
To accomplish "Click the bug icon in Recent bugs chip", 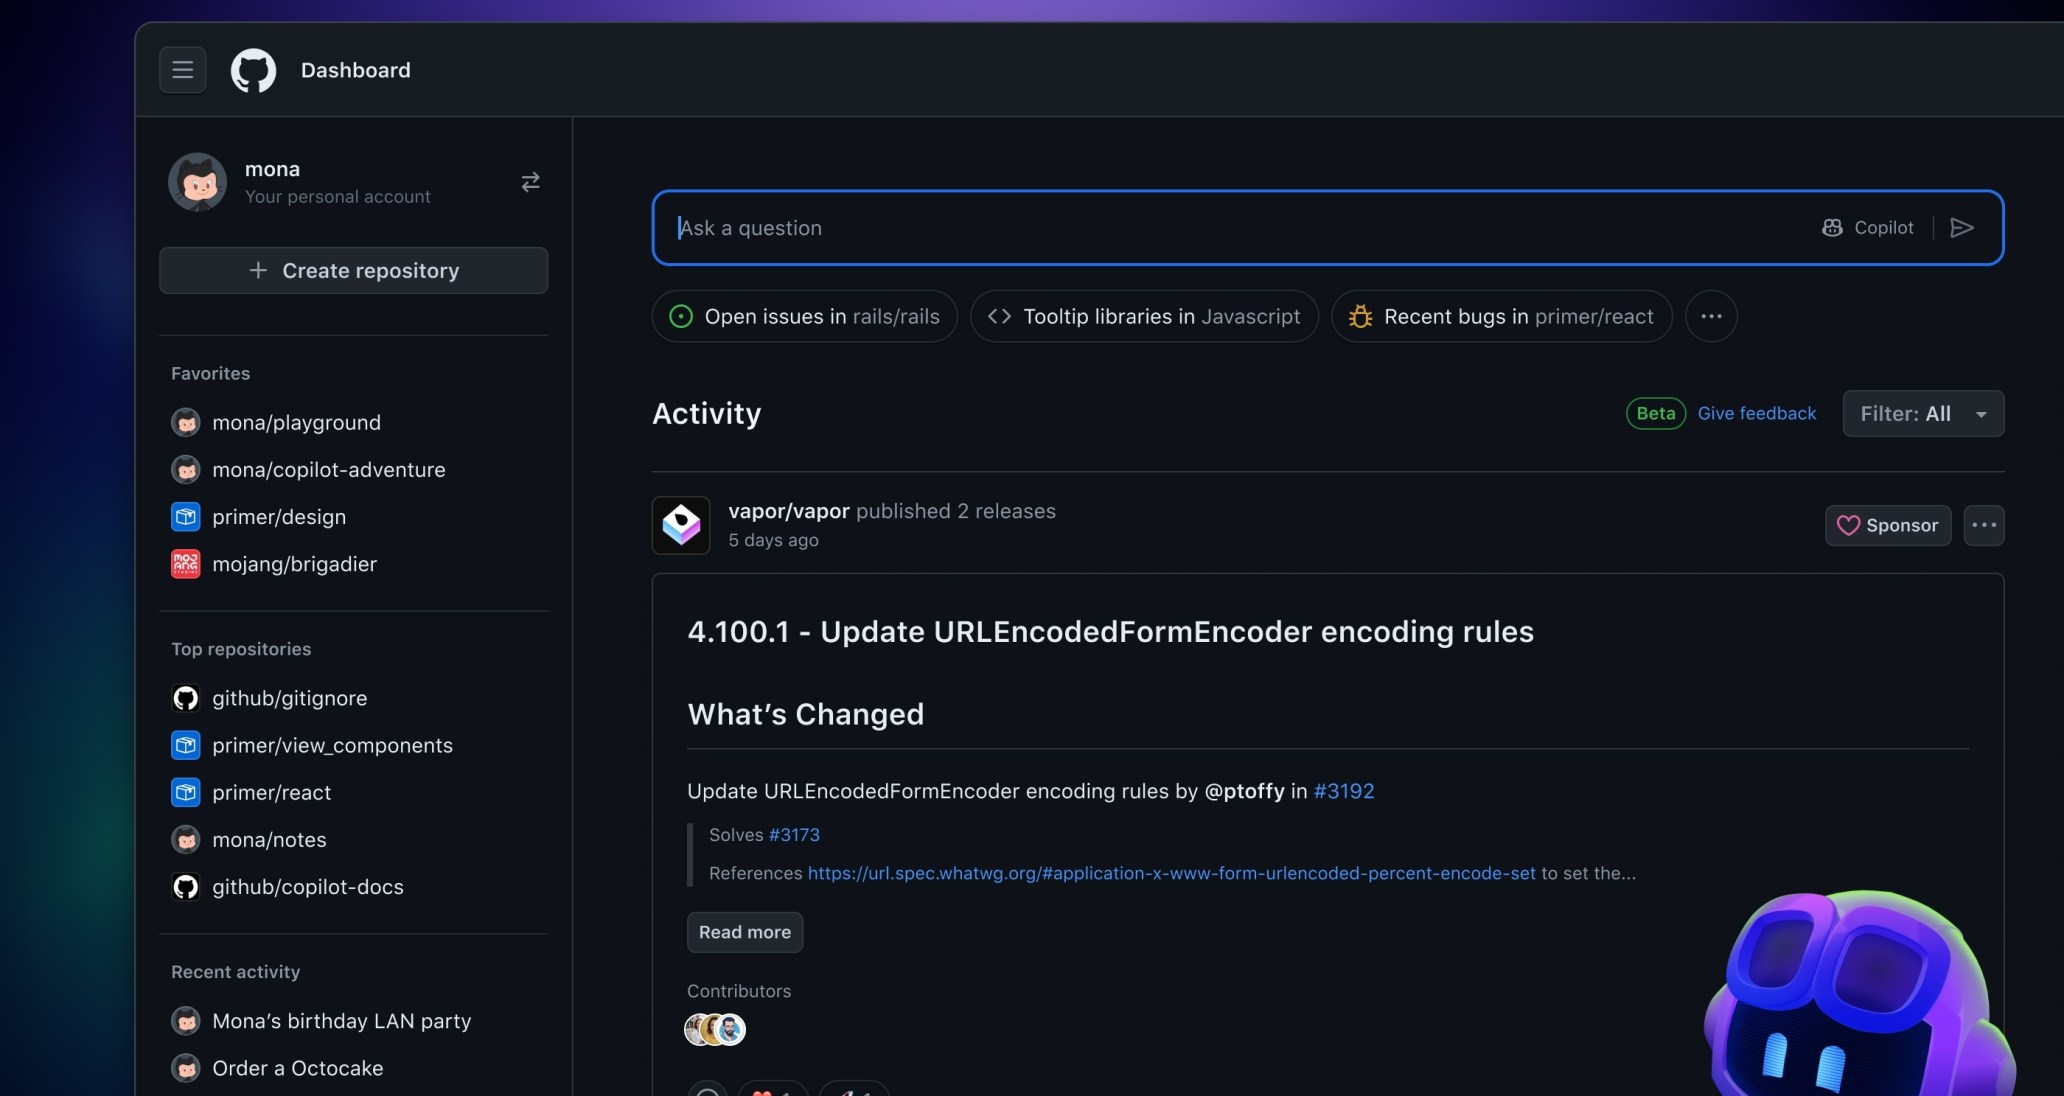I will (x=1360, y=316).
